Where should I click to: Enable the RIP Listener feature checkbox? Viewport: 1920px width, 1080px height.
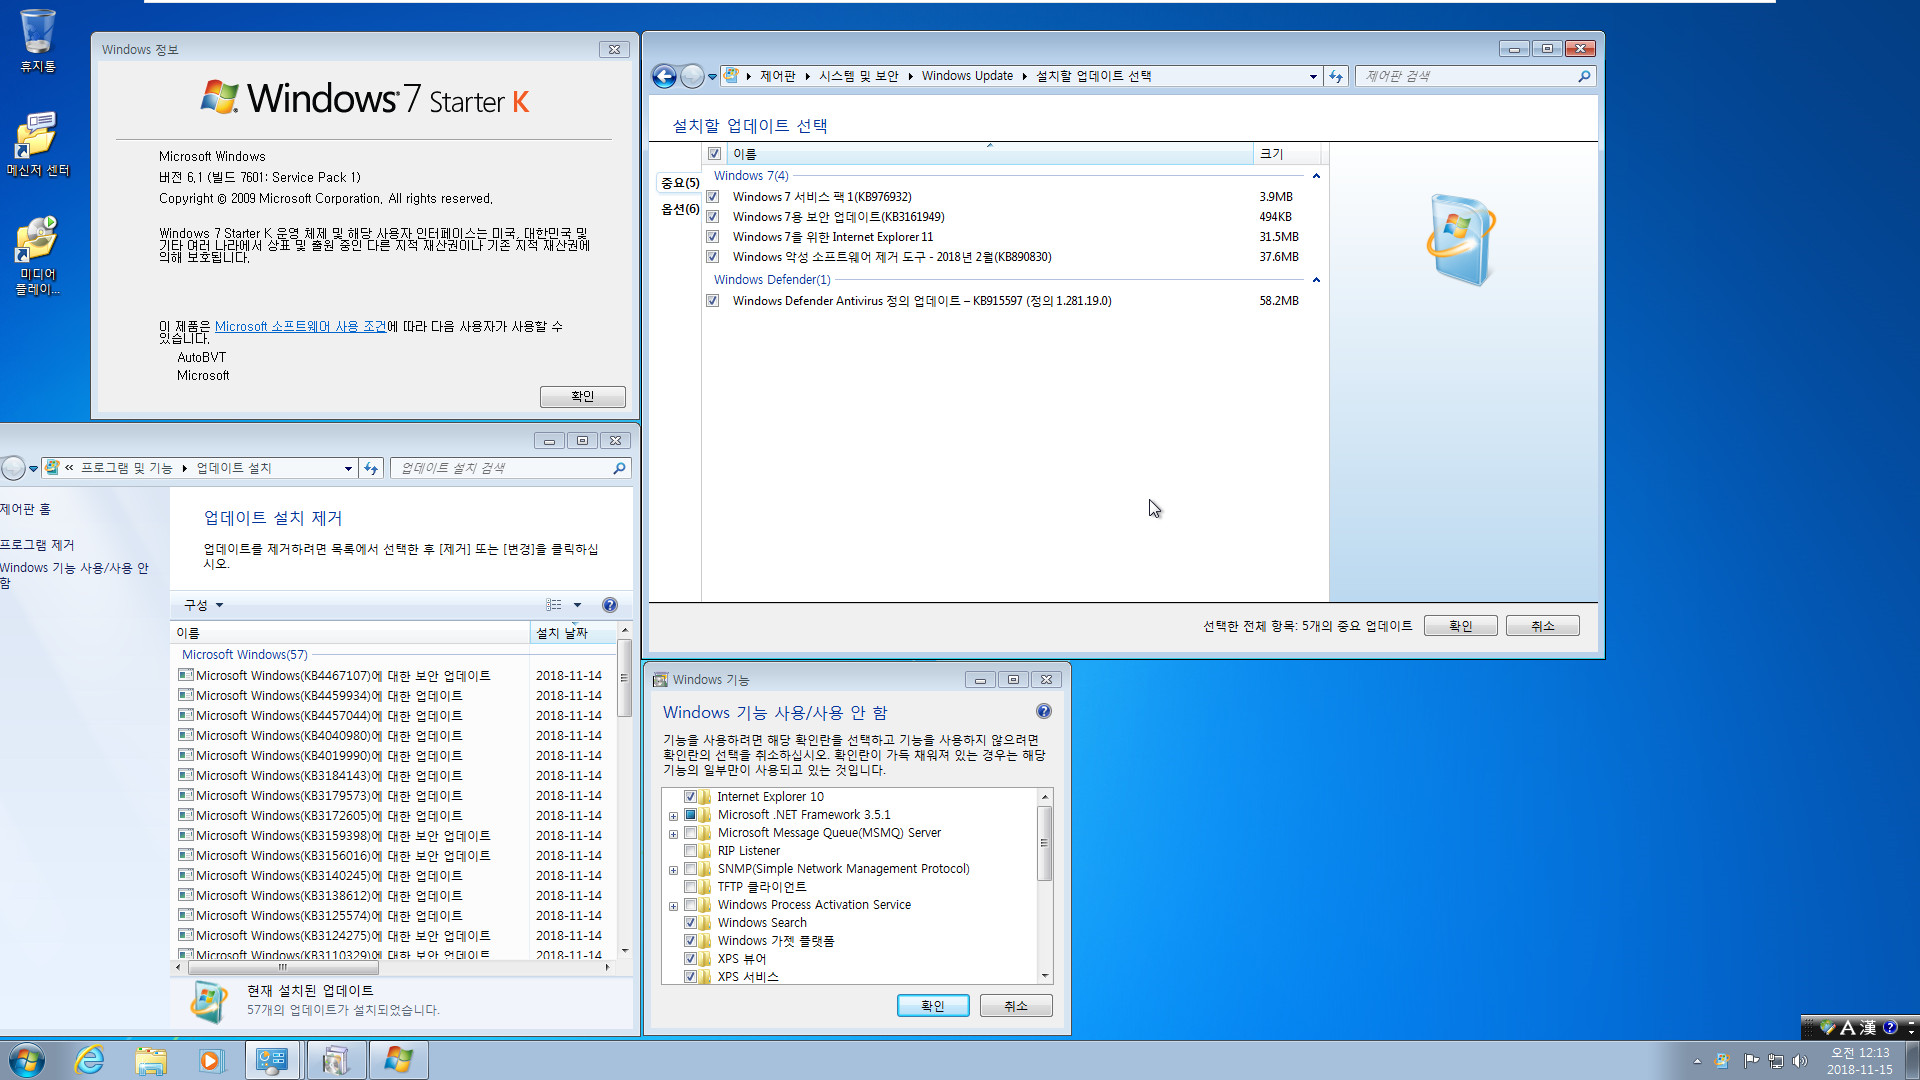(690, 851)
